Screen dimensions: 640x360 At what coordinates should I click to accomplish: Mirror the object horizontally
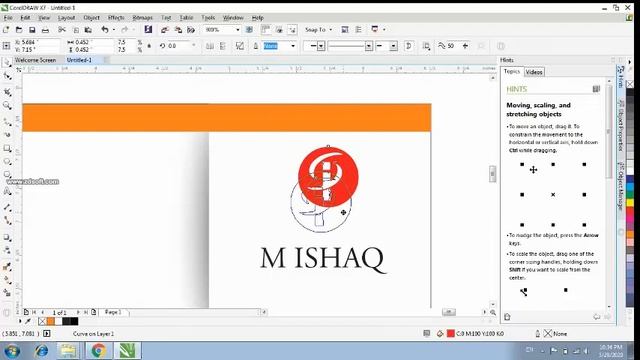pos(209,46)
